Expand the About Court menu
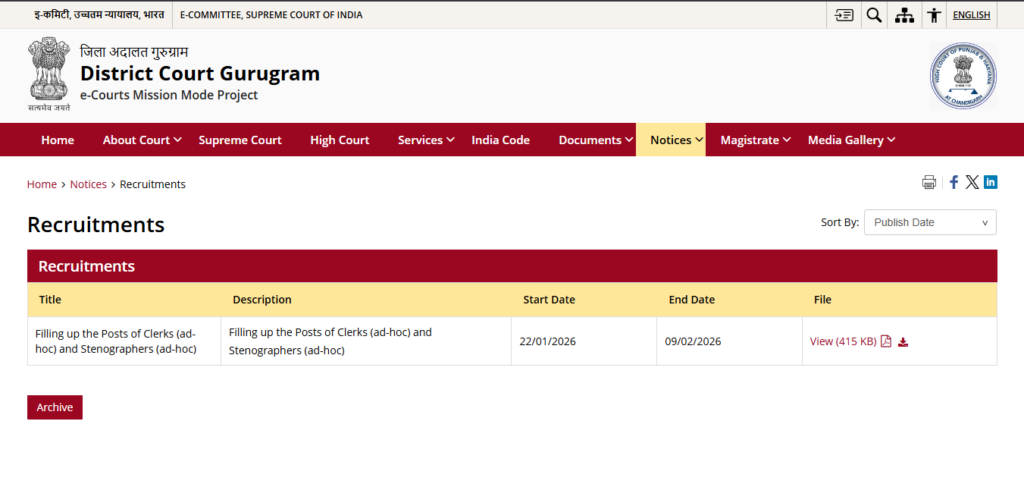 (142, 140)
